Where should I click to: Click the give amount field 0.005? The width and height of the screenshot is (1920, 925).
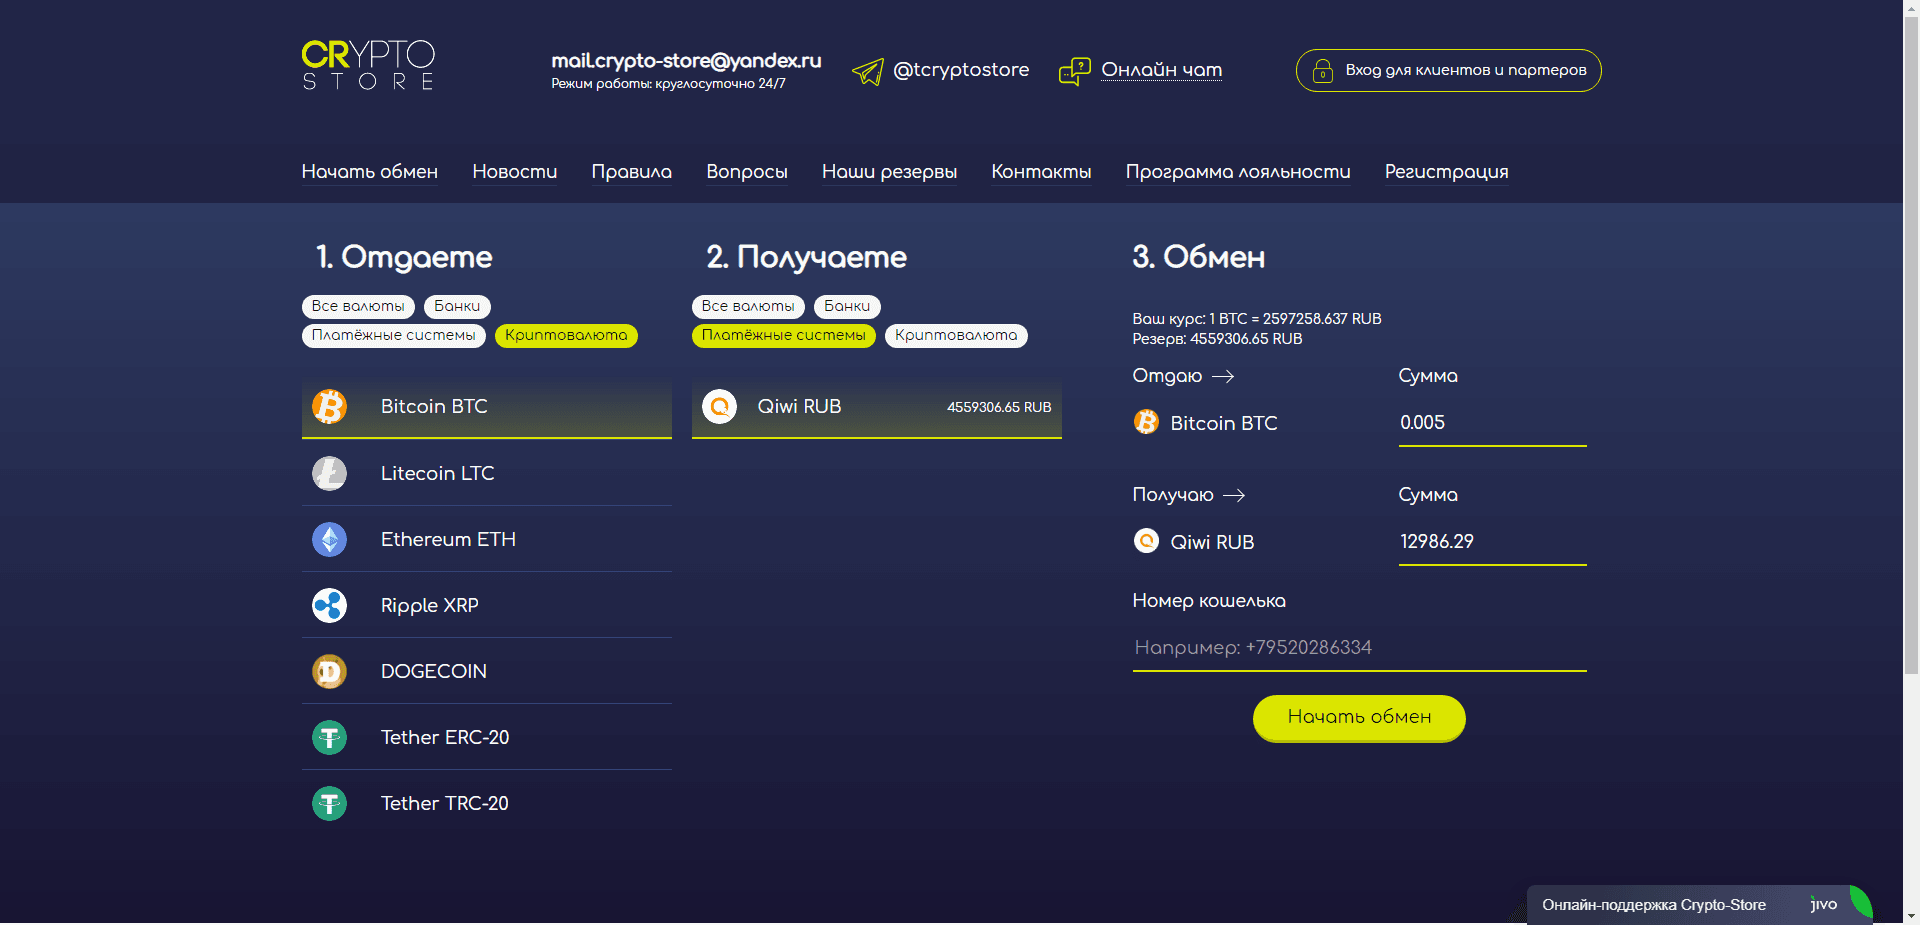tap(1492, 423)
